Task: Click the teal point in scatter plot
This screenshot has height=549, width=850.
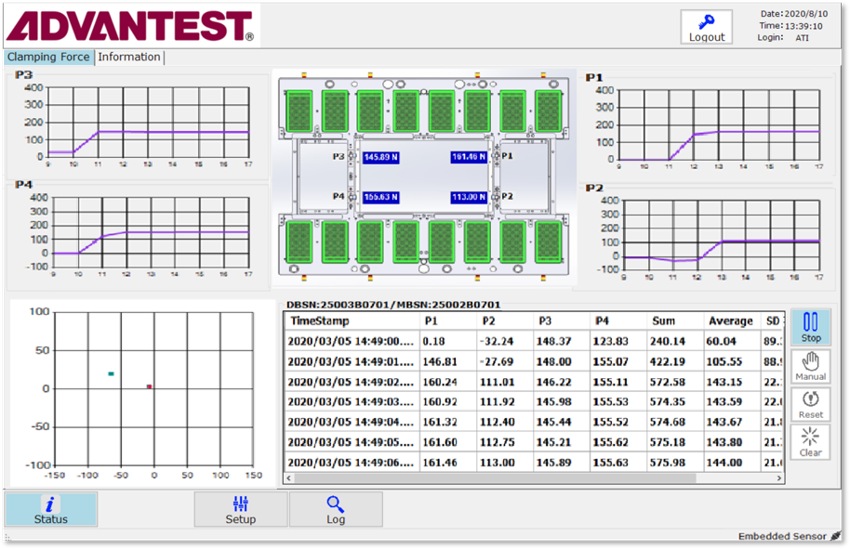Action: pos(111,373)
